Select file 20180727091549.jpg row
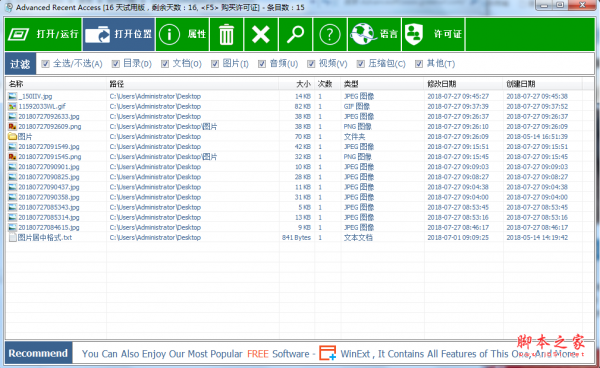The width and height of the screenshot is (600, 368). (300, 147)
